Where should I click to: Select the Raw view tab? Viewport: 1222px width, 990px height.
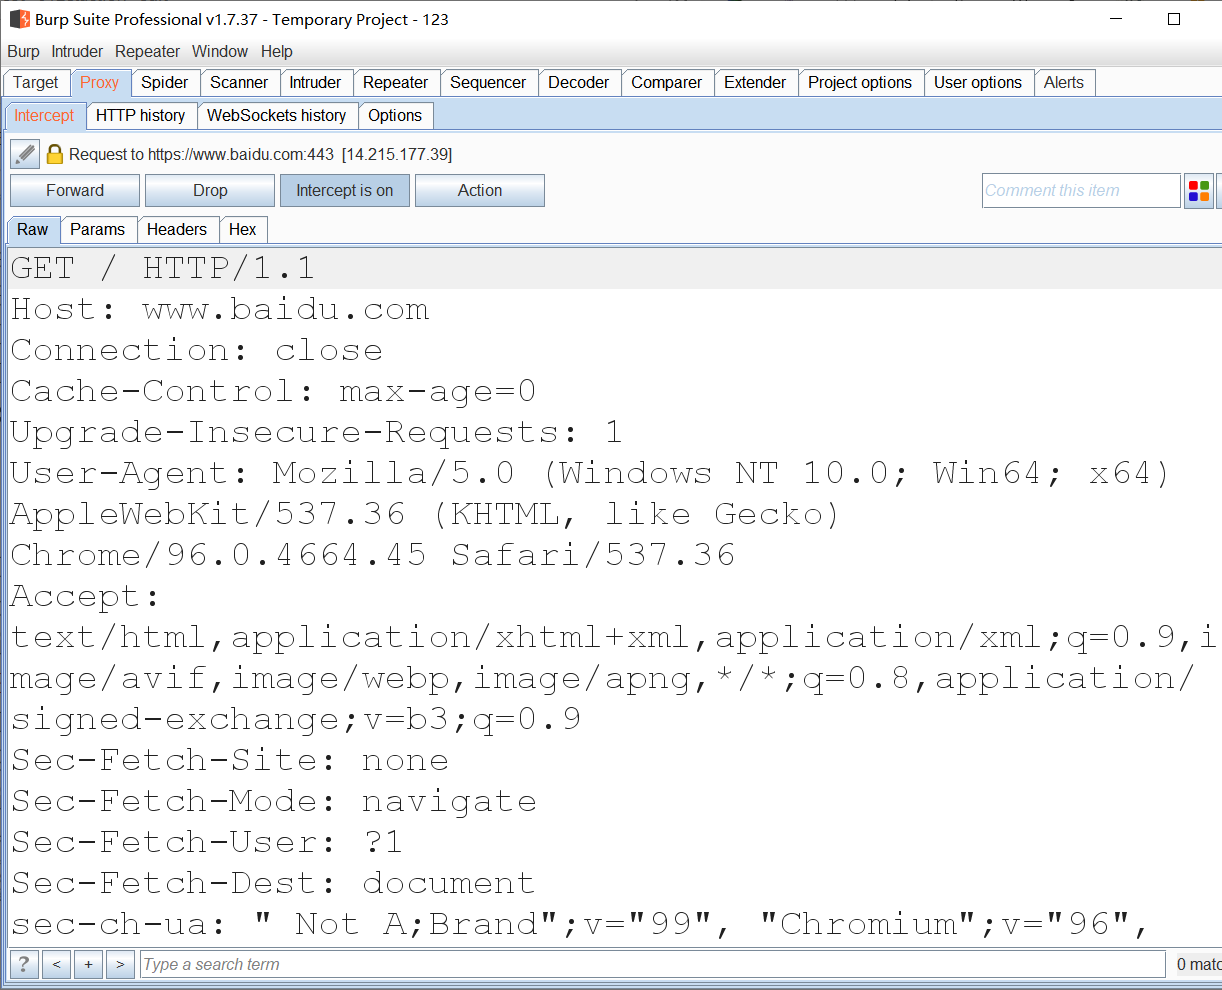[x=33, y=229]
